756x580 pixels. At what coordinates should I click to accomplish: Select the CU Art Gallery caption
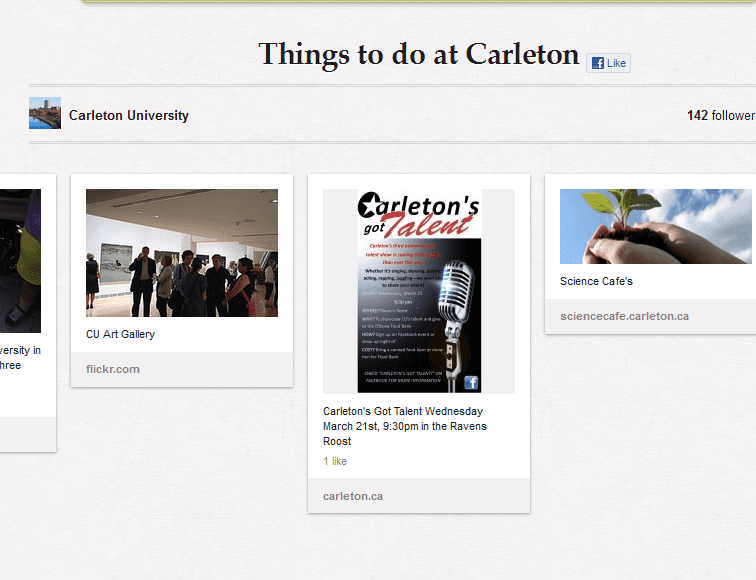[121, 334]
